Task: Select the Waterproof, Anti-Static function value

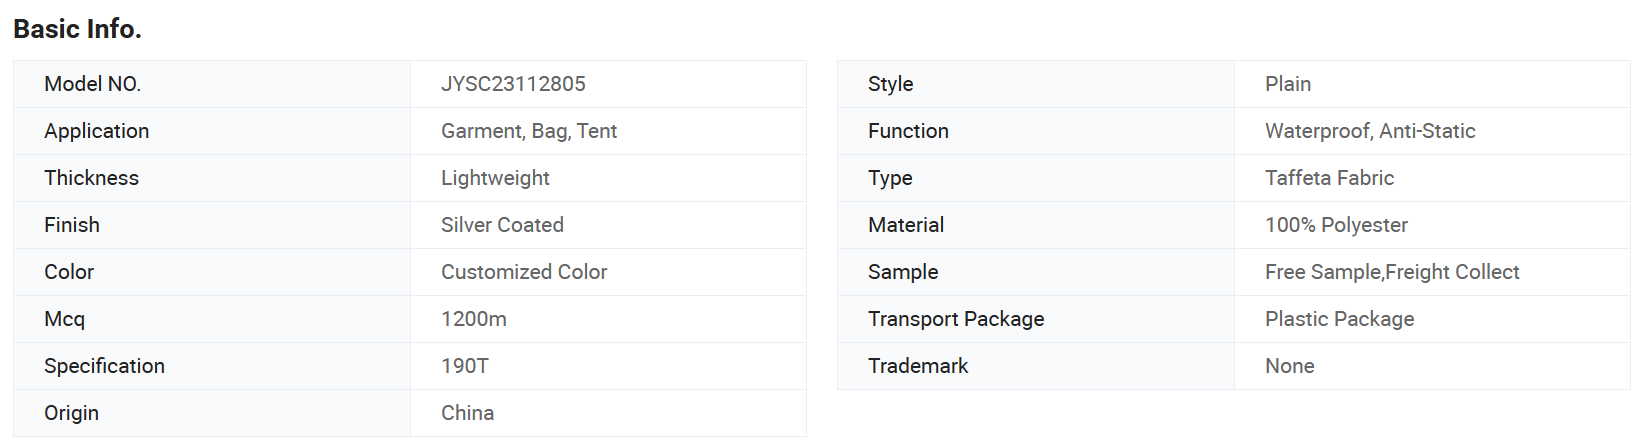Action: point(1370,131)
